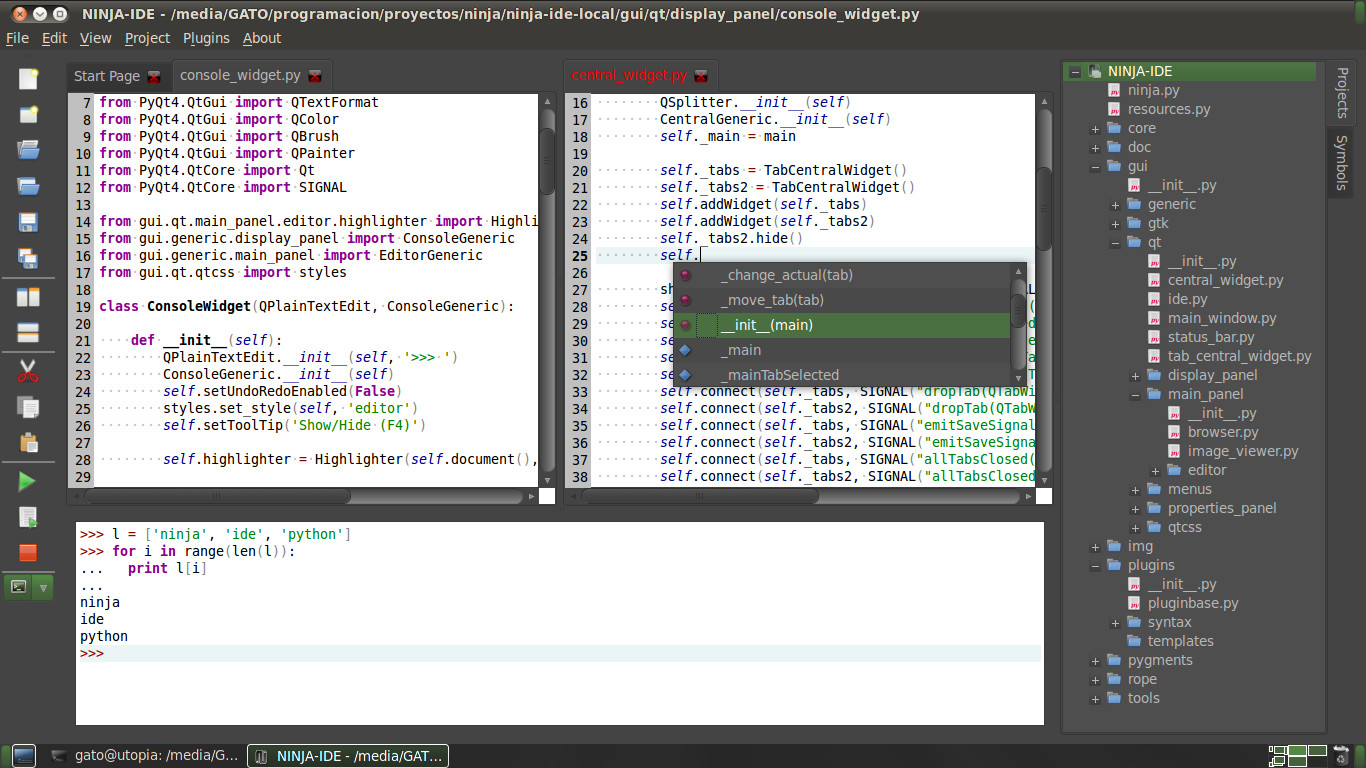The height and width of the screenshot is (768, 1366).
Task: Open the Plugins menu
Action: pyautogui.click(x=206, y=38)
